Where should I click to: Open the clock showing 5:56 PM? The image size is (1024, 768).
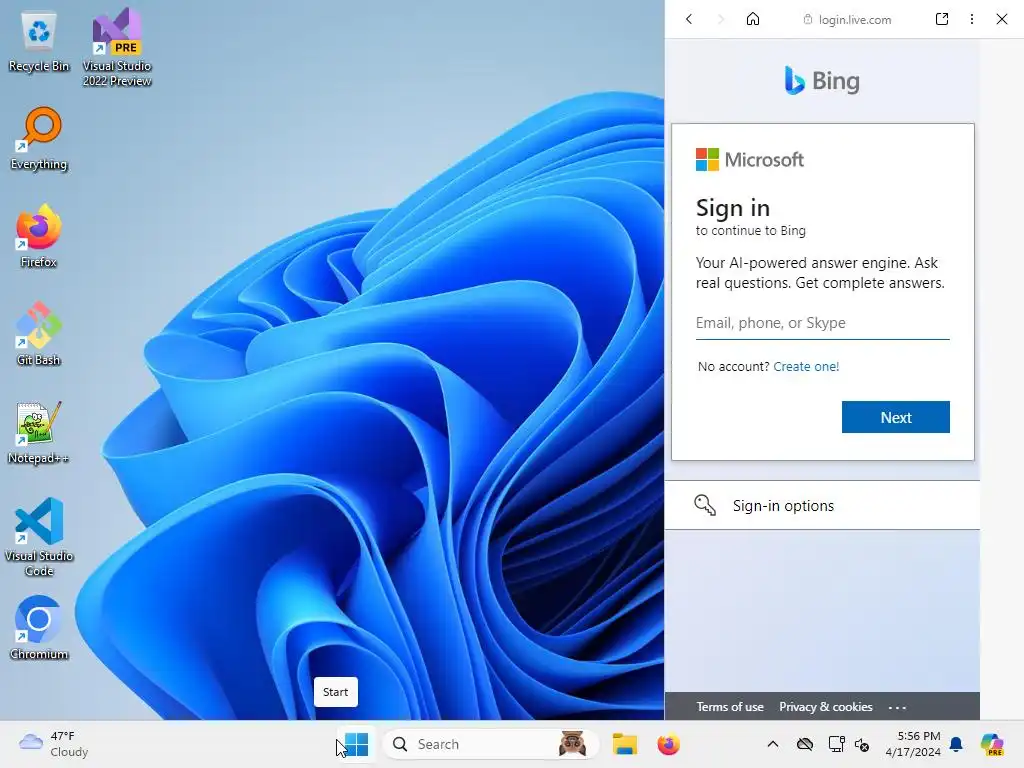913,744
